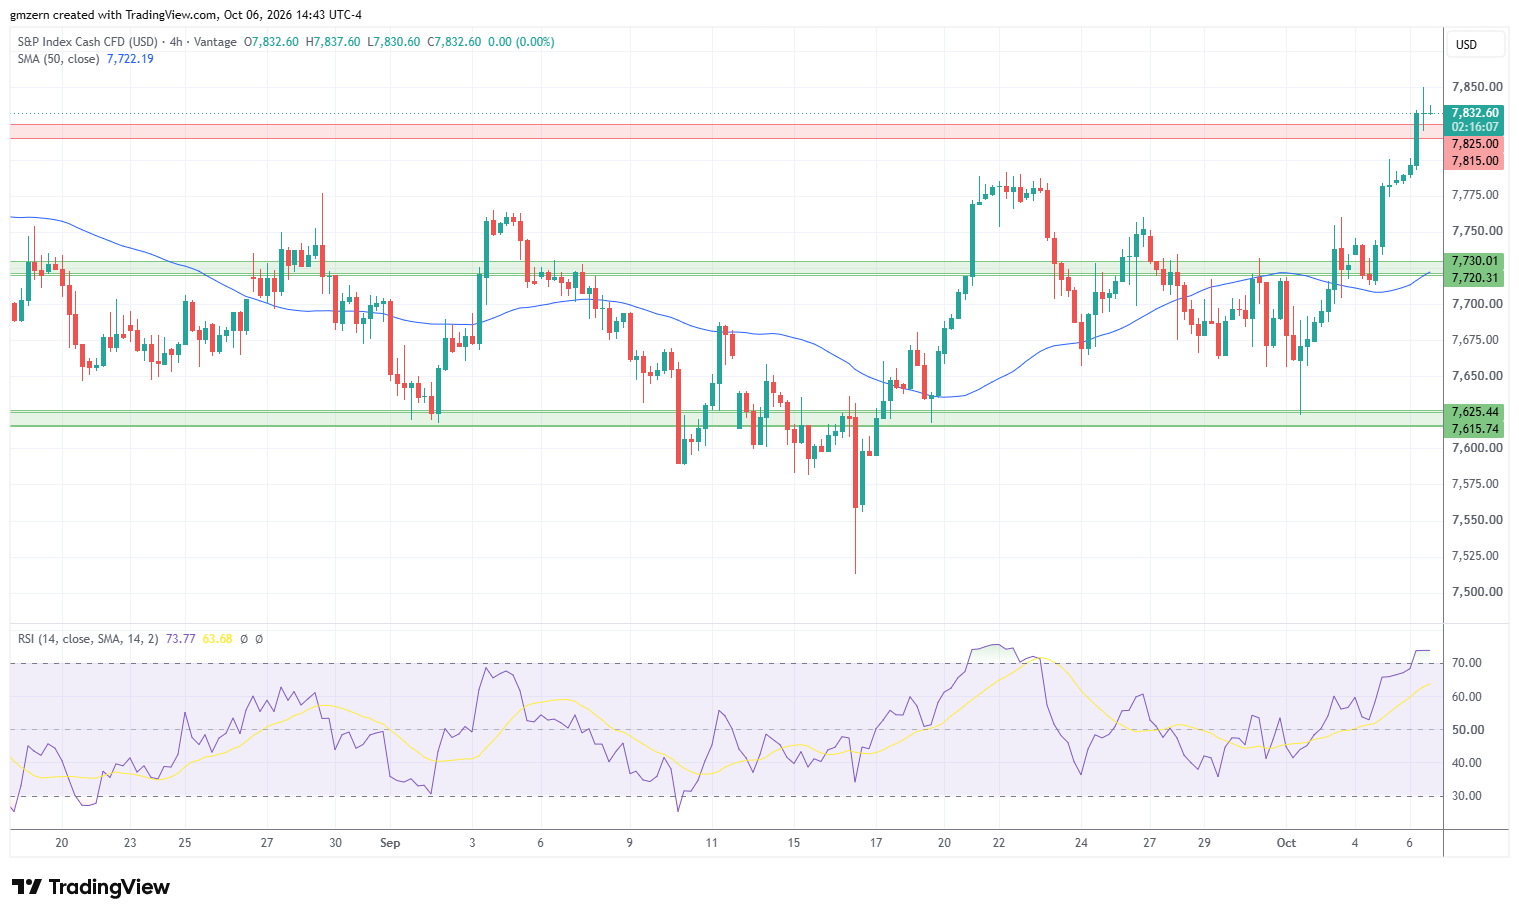Click the SMA value 7,722.19
The image size is (1519, 917).
(130, 59)
